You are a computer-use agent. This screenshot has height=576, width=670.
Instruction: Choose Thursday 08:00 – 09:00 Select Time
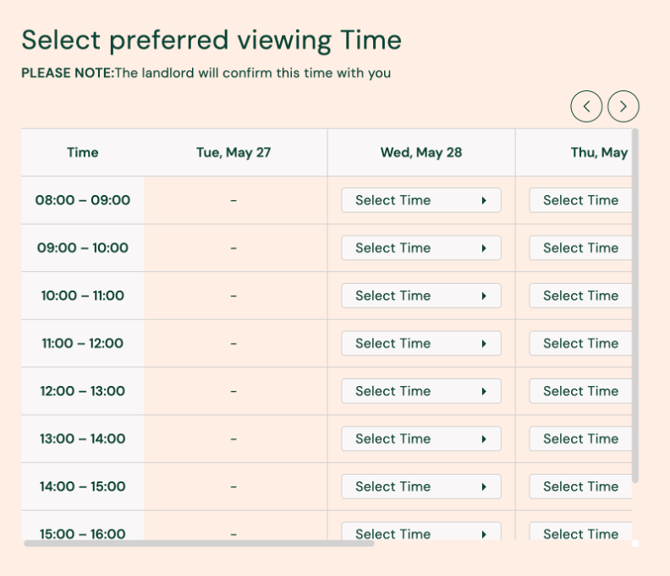click(x=581, y=200)
